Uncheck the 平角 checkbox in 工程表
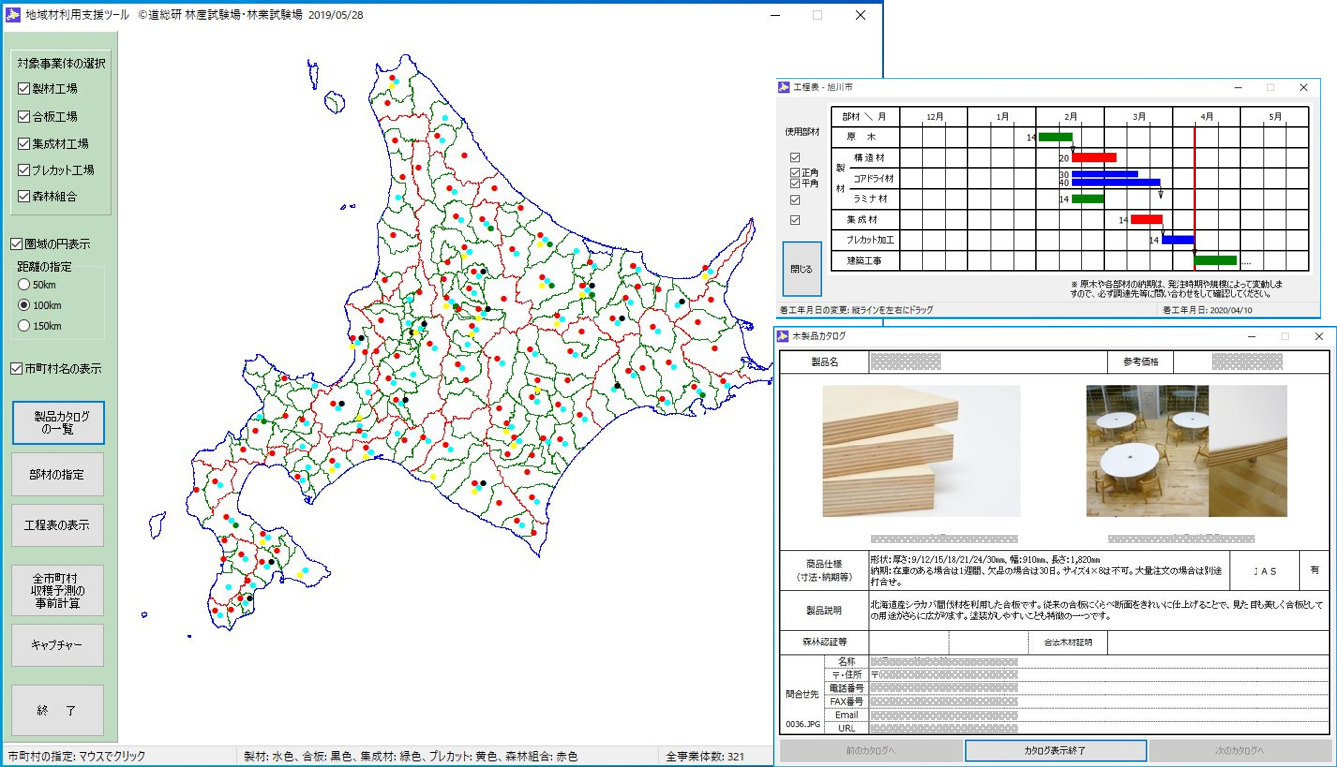This screenshot has width=1337, height=767. pos(795,184)
